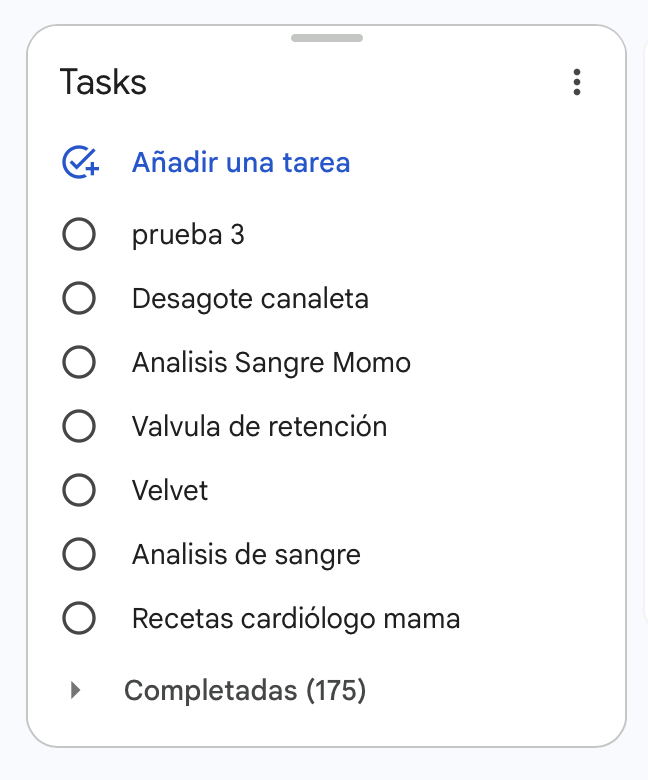Image resolution: width=648 pixels, height=780 pixels.
Task: Check off 'Analisis Sangre Momo' task
Action: tap(79, 363)
